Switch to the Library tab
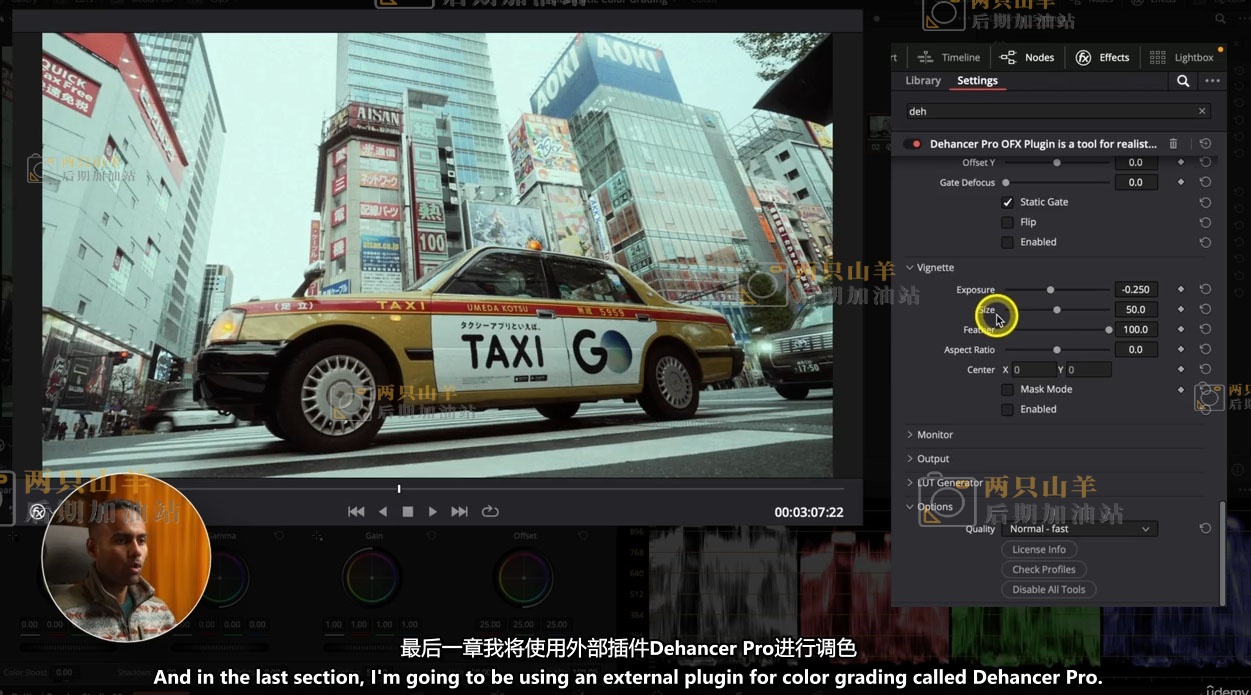This screenshot has width=1251, height=695. point(923,81)
